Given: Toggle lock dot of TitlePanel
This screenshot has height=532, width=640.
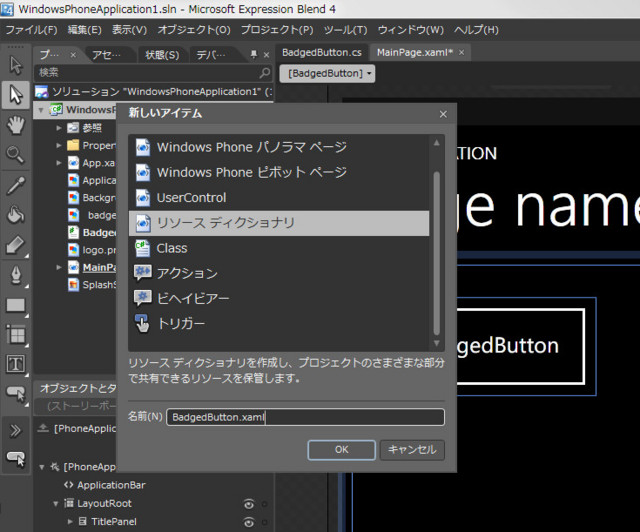Looking at the screenshot, I should coord(264,522).
